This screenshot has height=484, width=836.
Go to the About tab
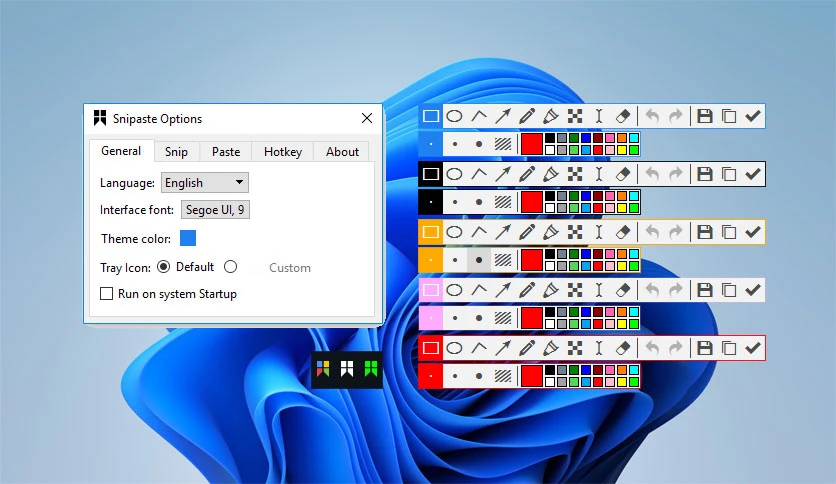point(342,152)
